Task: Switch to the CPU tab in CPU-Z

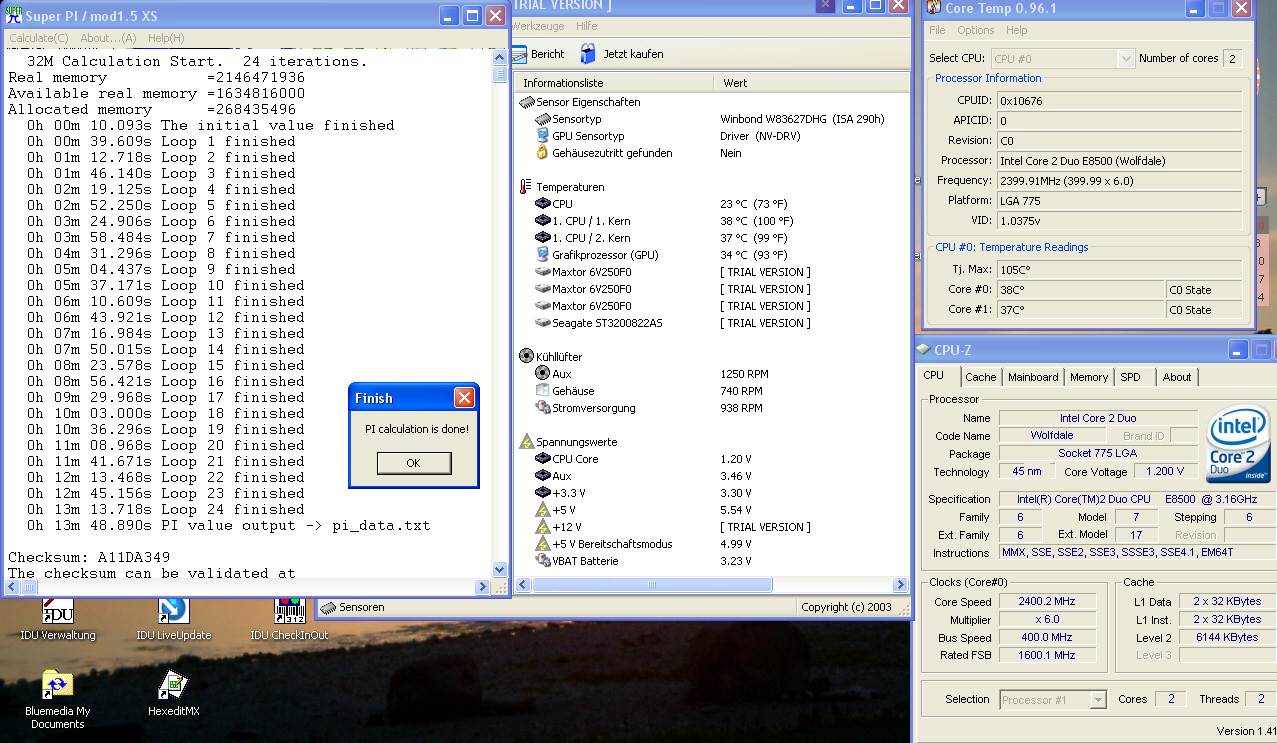Action: tap(933, 376)
